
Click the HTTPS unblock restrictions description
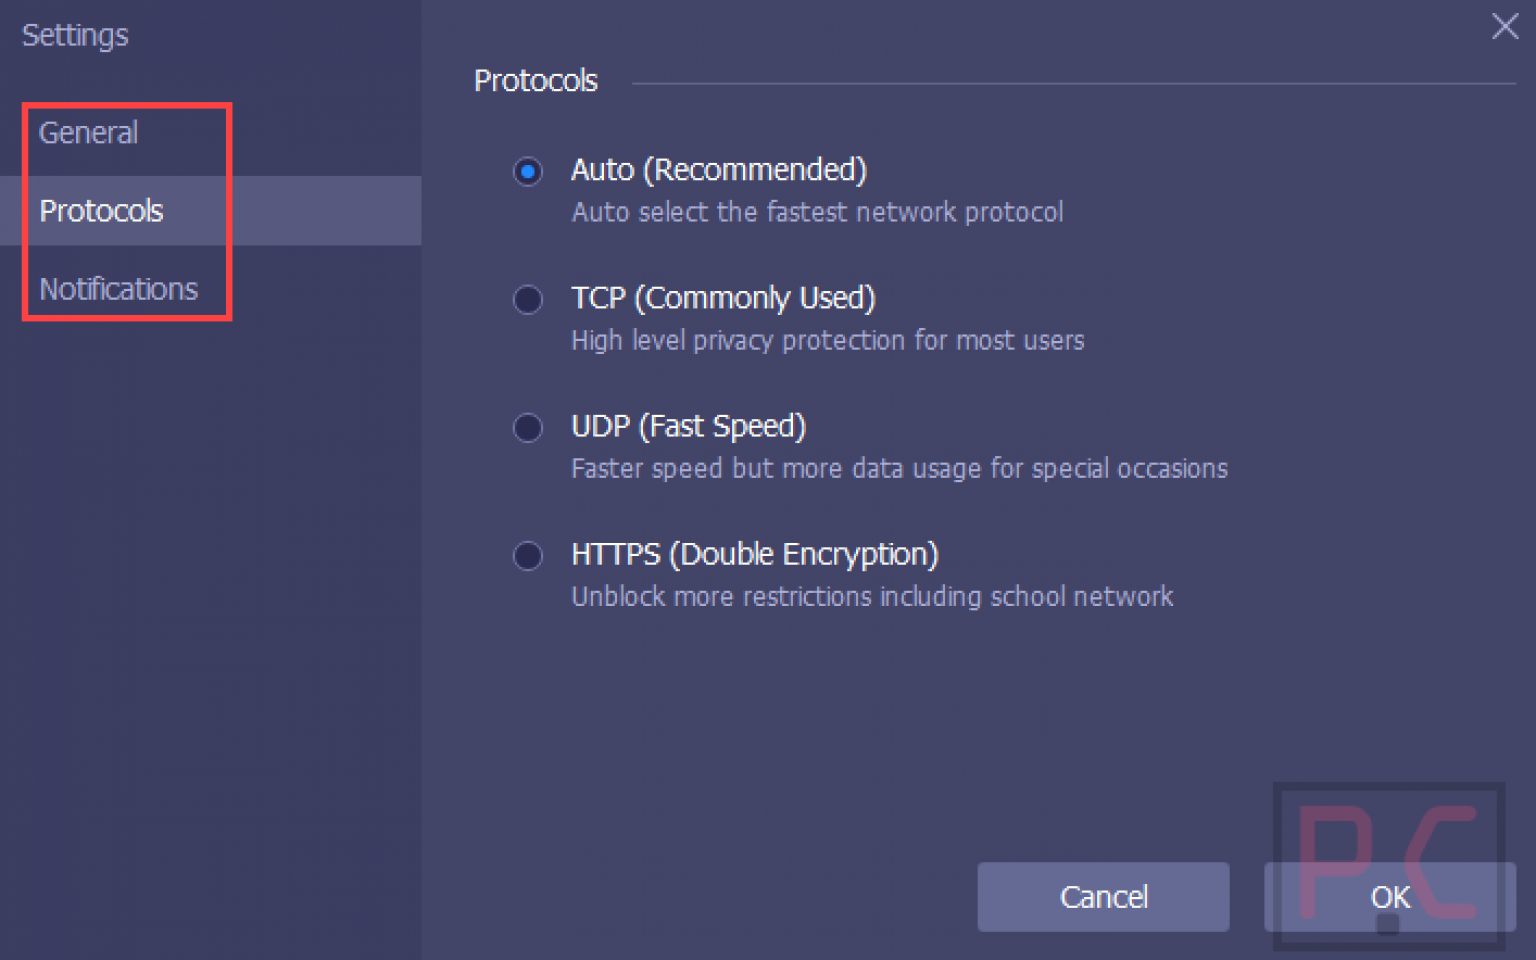871,596
